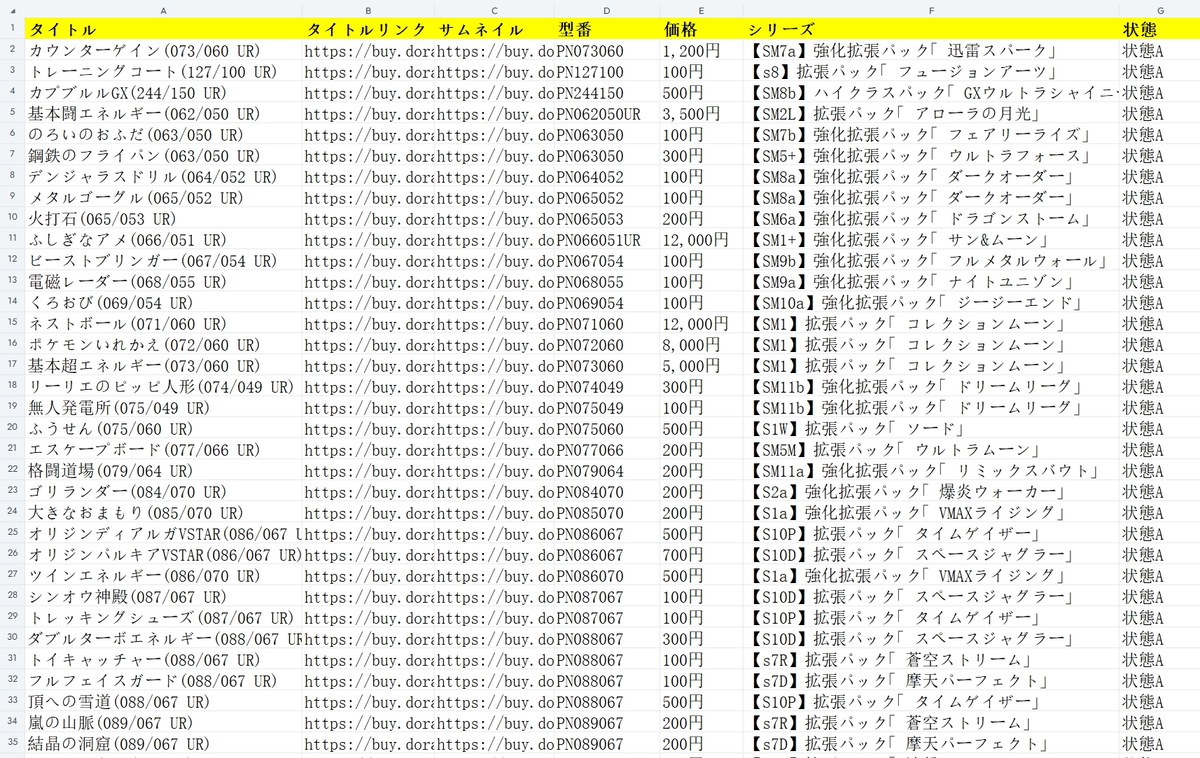Select cell ツインエネルギー(086/070 UR)
Viewport: 1200px width, 758px height.
point(163,575)
